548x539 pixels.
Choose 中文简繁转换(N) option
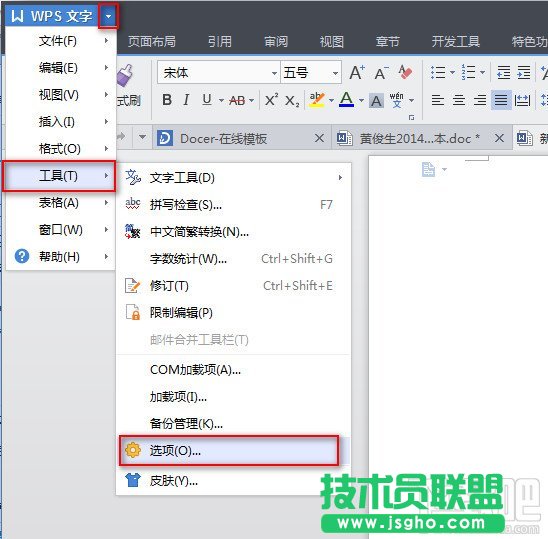point(233,232)
